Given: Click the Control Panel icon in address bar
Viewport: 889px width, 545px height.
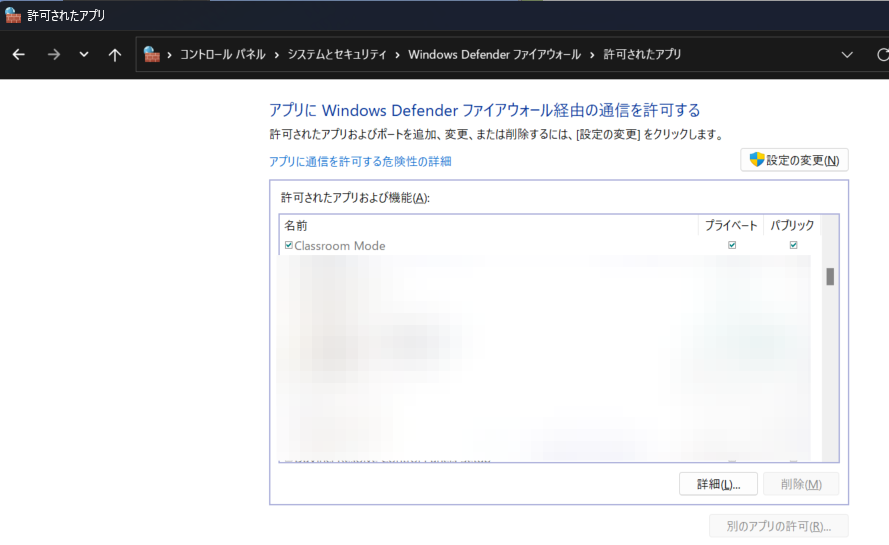Looking at the screenshot, I should click(152, 54).
